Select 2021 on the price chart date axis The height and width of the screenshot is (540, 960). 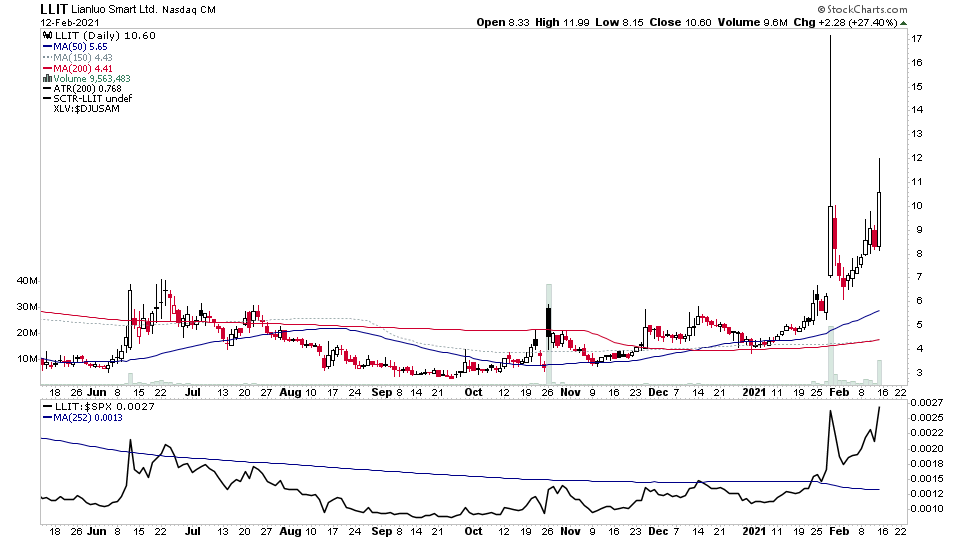(x=754, y=392)
